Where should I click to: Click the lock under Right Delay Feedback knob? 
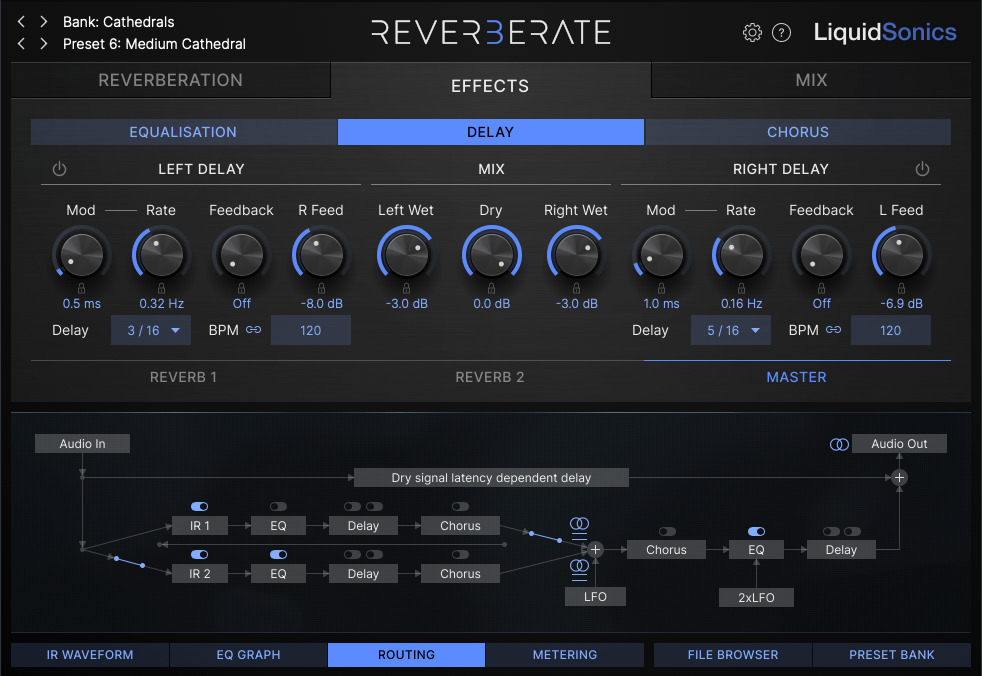pyautogui.click(x=821, y=288)
